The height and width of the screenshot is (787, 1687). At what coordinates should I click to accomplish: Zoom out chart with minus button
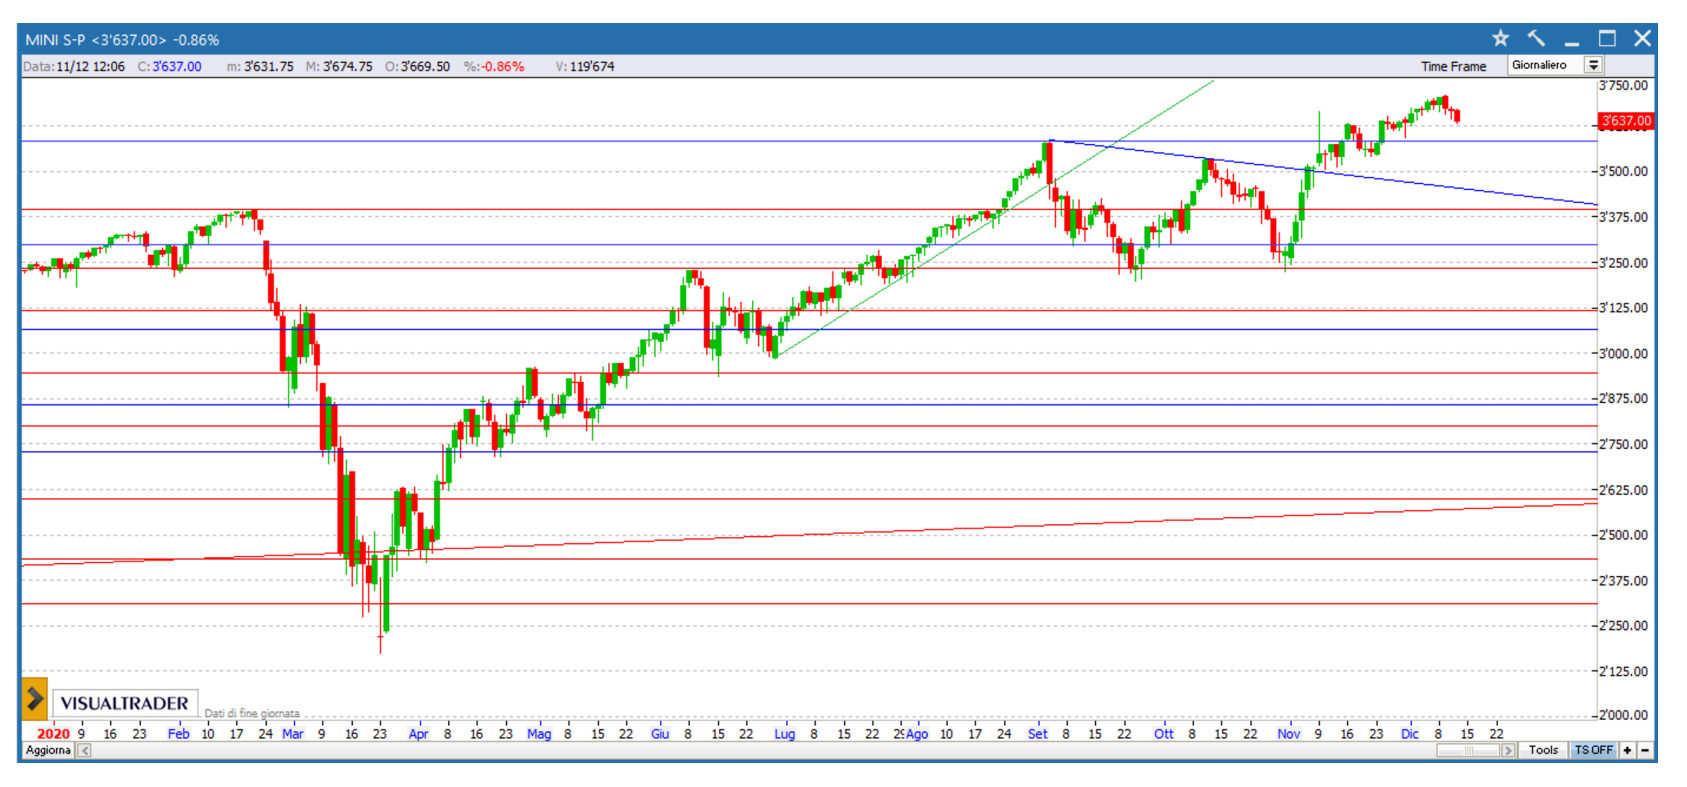[x=1645, y=750]
